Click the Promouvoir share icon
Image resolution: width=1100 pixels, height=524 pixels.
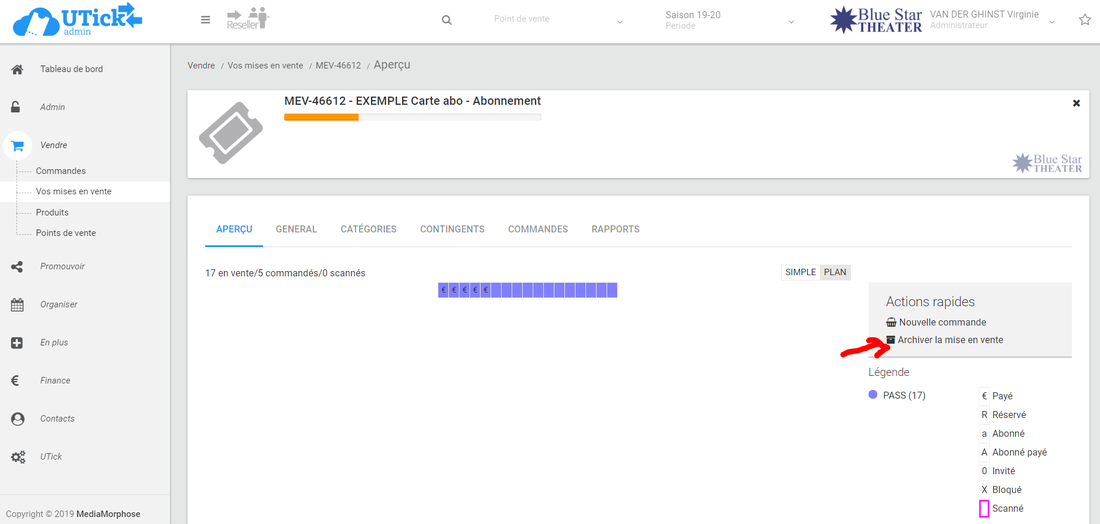pyautogui.click(x=17, y=267)
